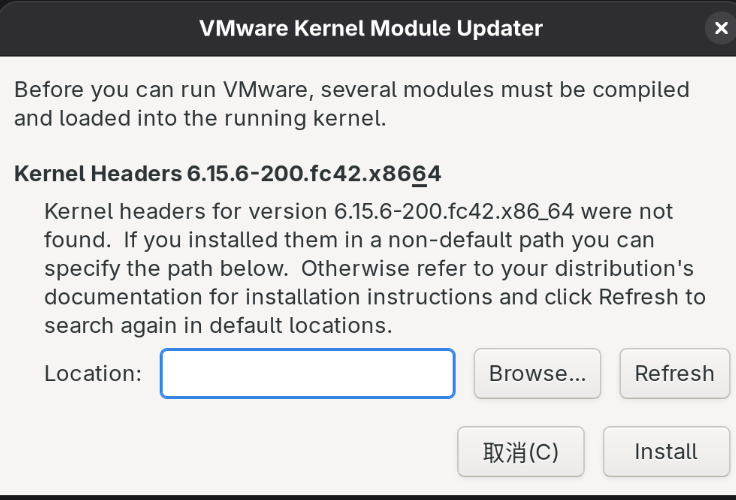
Task: Click the line beginning "Kernel headers for version"
Action: (359, 212)
